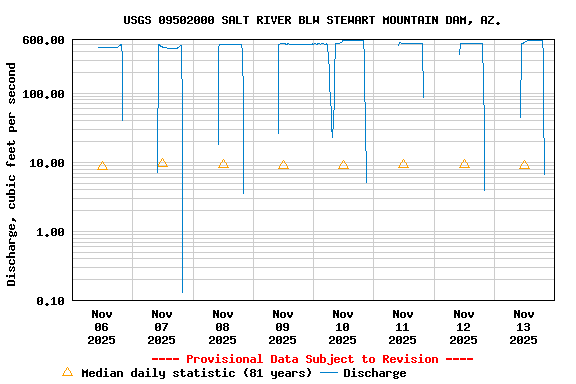Click the orange triangle icon in the legend
576x384 pixels.
[x=68, y=372]
